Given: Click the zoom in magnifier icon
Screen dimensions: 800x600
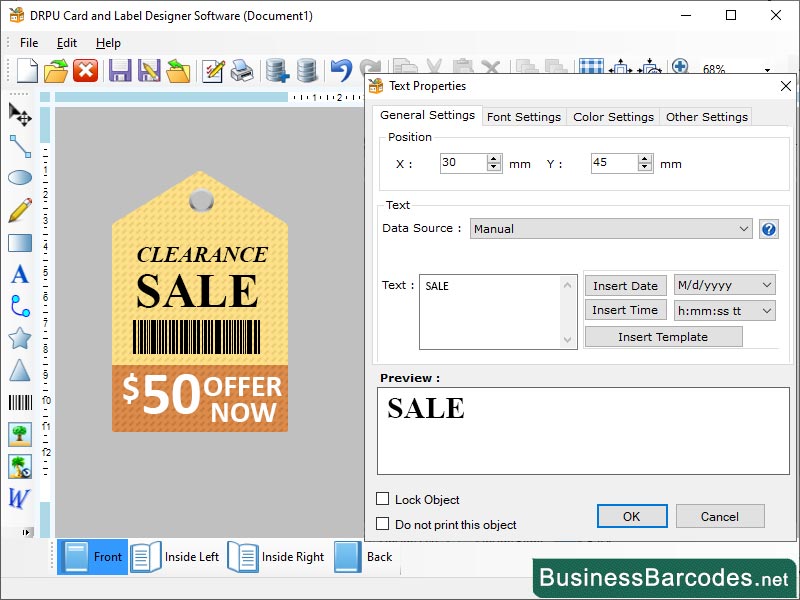Looking at the screenshot, I should point(680,66).
